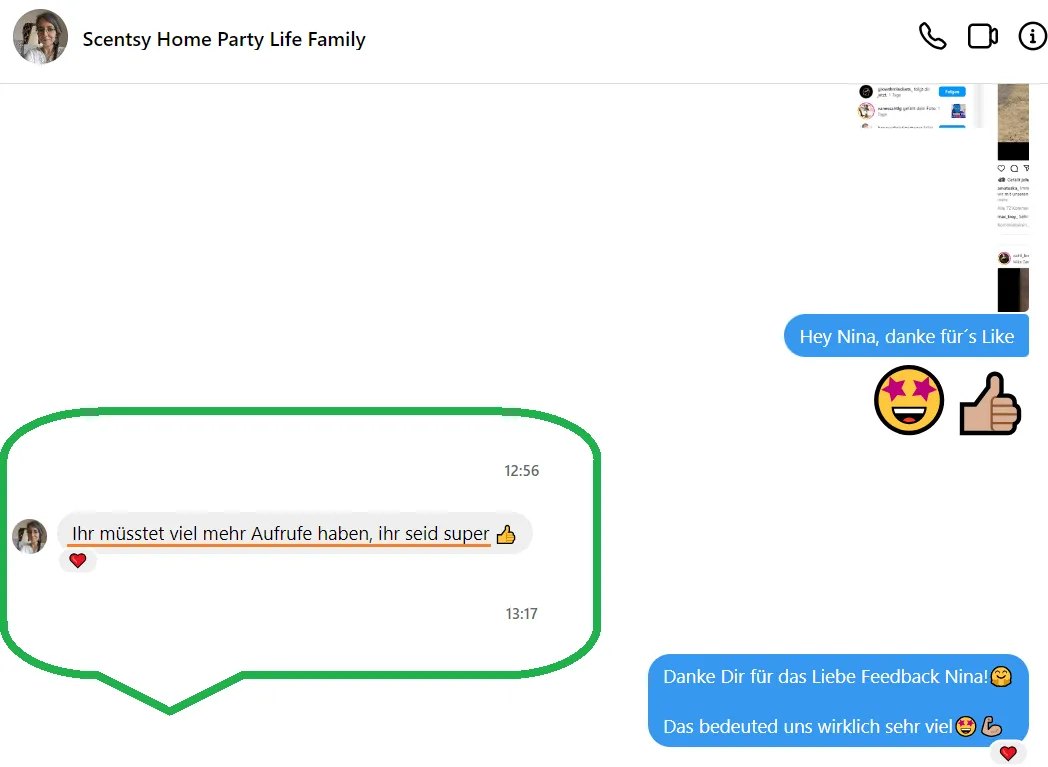Click the thumbs-up emoji in received message
The width and height of the screenshot is (1048, 767).
506,534
